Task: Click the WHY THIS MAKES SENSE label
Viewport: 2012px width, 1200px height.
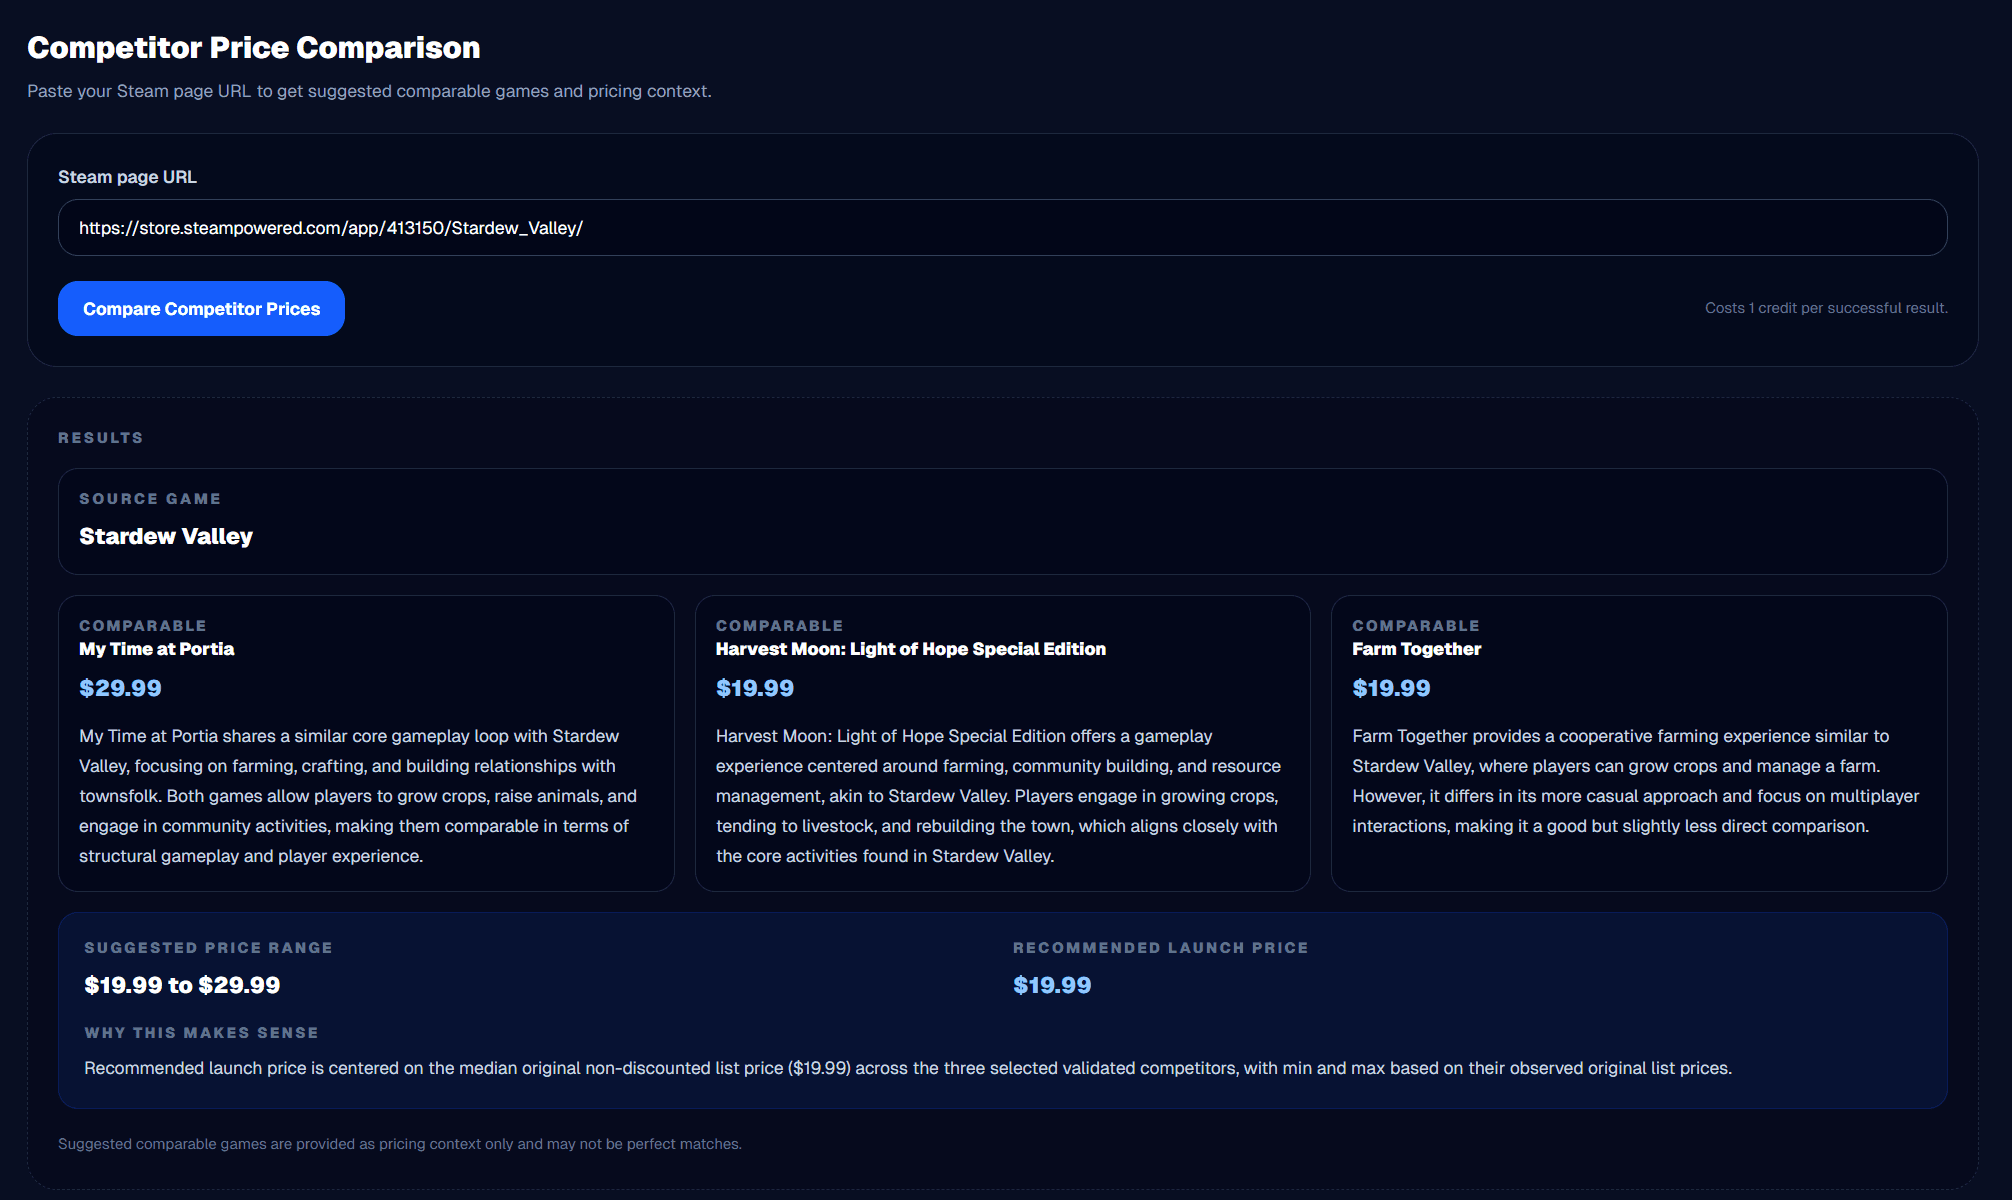Action: 201,1033
